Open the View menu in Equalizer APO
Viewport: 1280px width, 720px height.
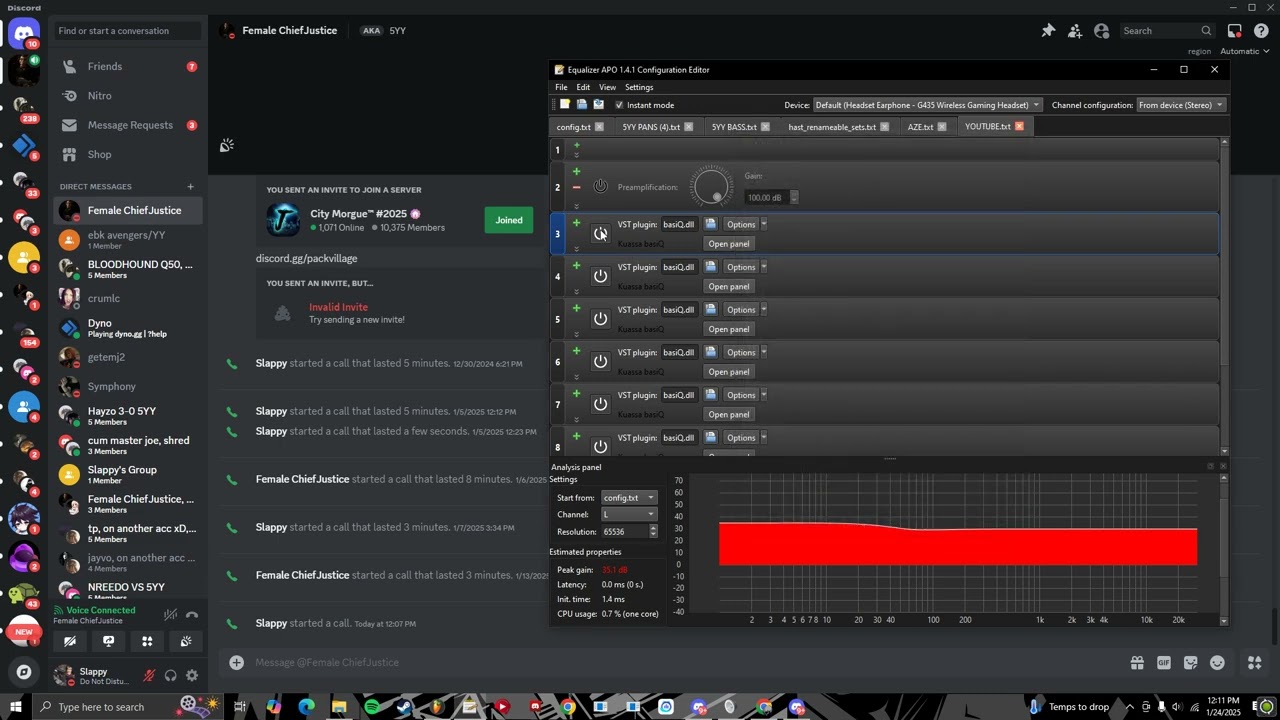point(607,87)
